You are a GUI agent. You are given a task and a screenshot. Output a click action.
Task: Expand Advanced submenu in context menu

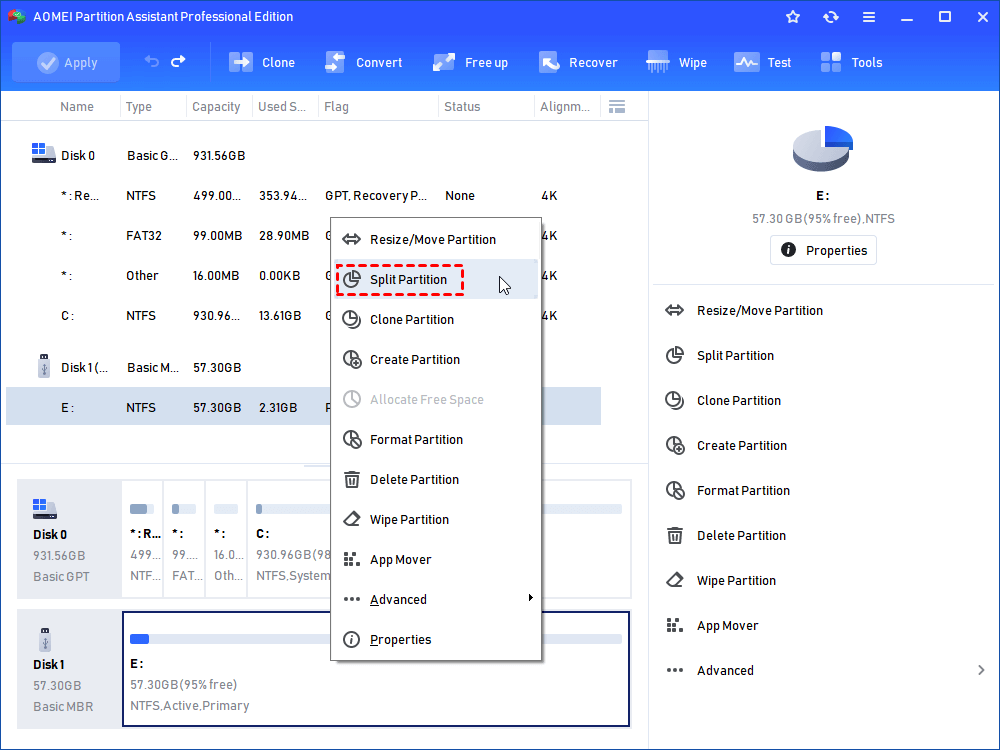coord(436,599)
